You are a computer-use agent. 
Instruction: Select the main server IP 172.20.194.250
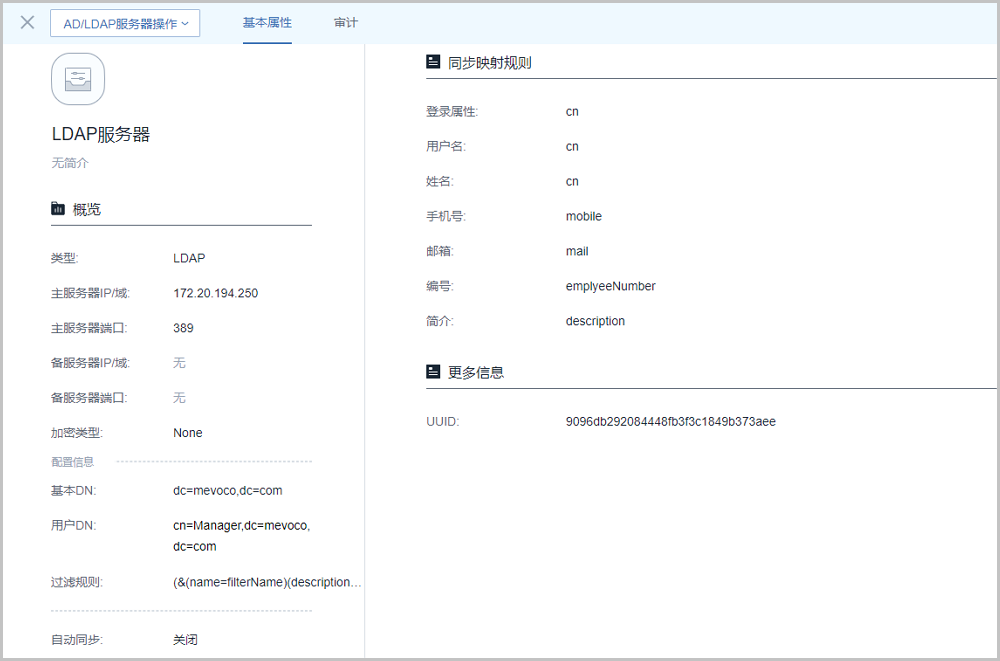(x=215, y=293)
